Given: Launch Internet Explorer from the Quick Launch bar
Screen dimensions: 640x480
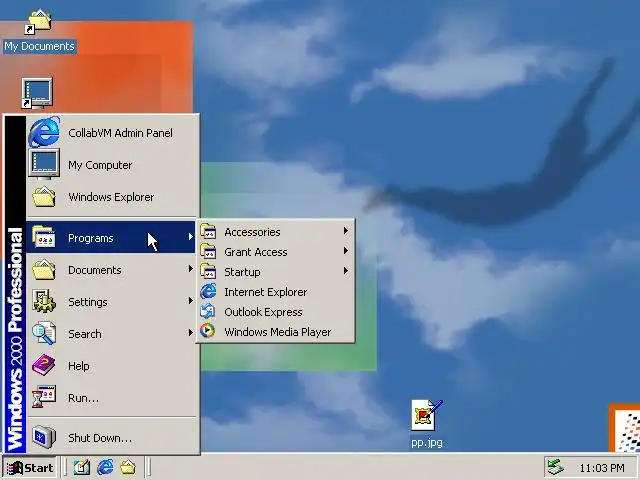Looking at the screenshot, I should (105, 467).
